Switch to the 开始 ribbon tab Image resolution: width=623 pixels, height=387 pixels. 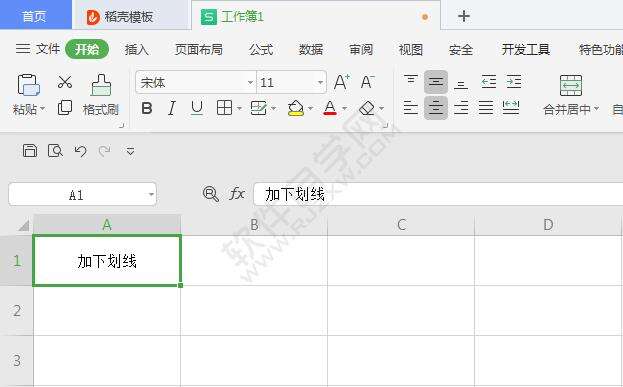click(x=87, y=49)
